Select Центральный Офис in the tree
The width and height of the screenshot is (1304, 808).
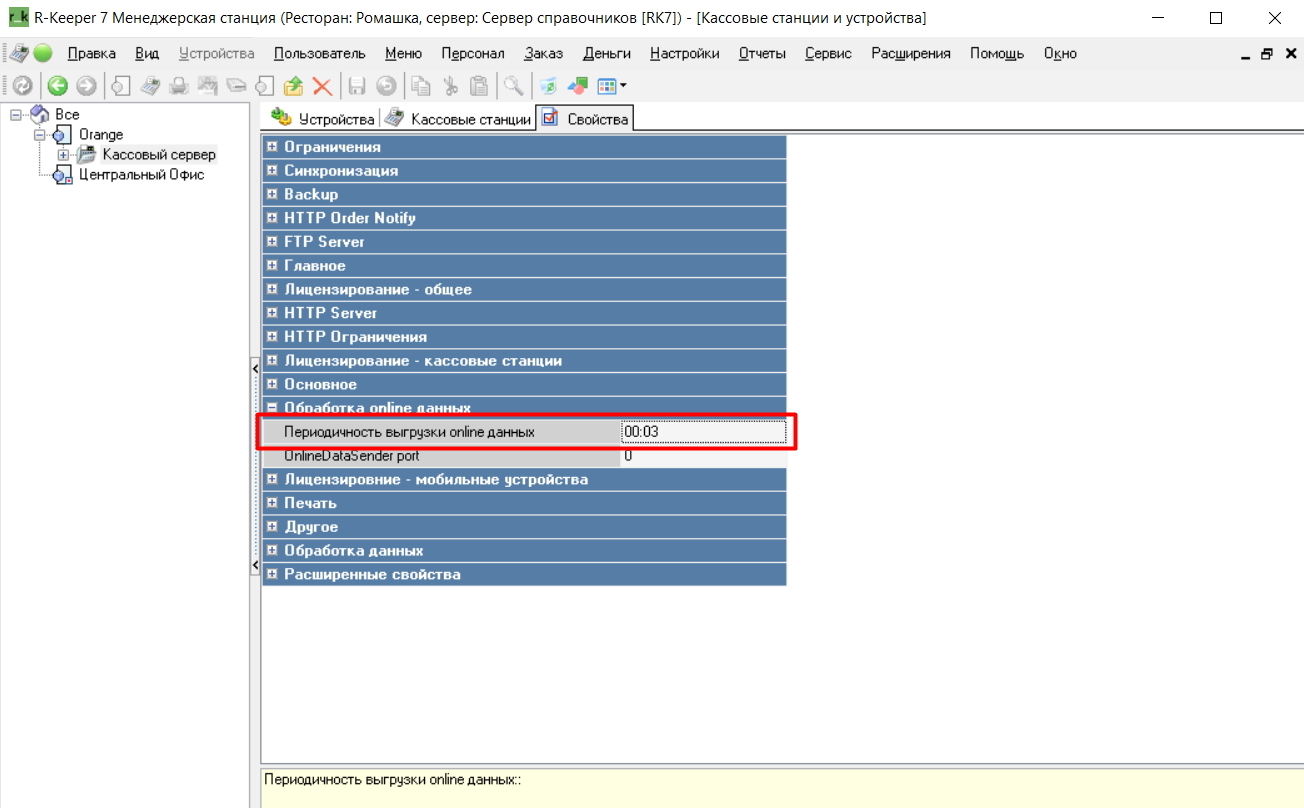click(x=141, y=175)
